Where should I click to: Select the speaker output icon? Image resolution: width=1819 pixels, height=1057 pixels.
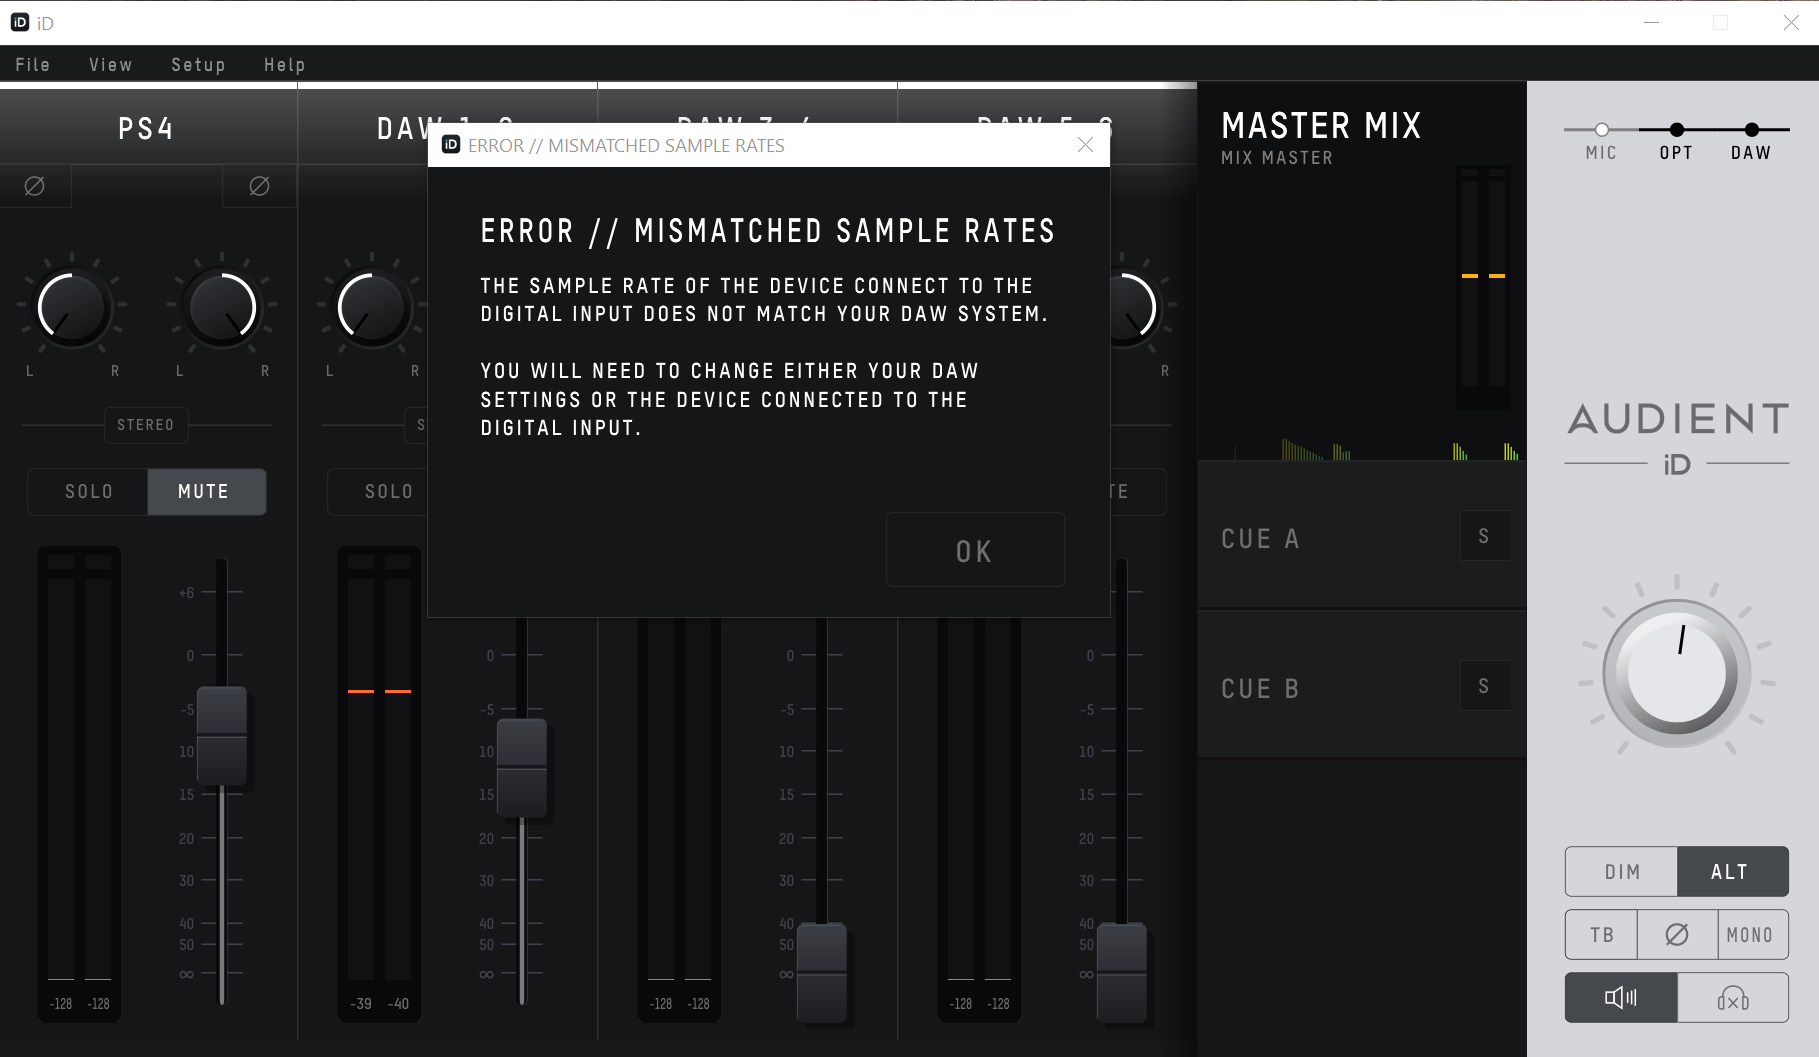point(1621,997)
